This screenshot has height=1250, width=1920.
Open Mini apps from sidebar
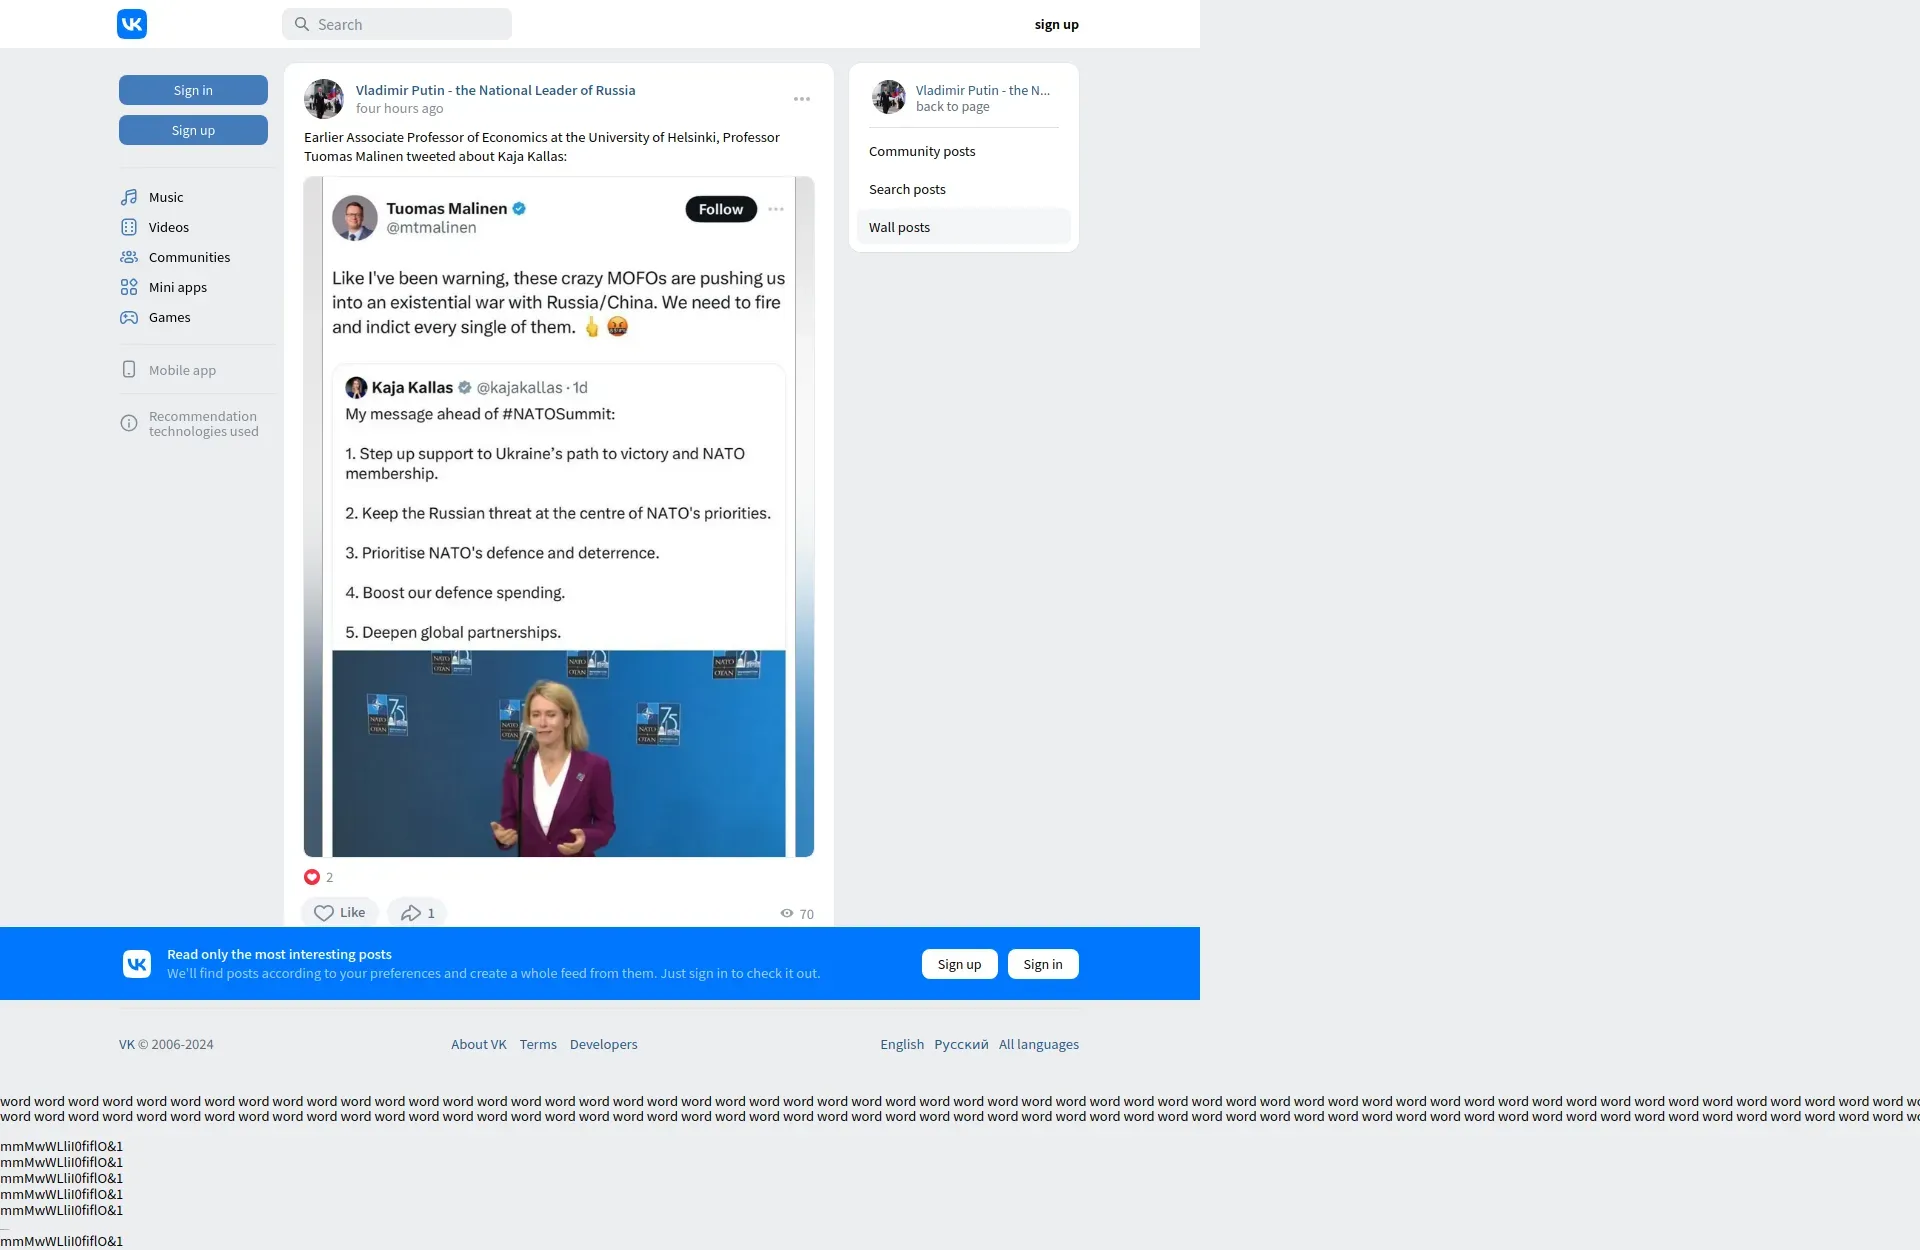177,287
